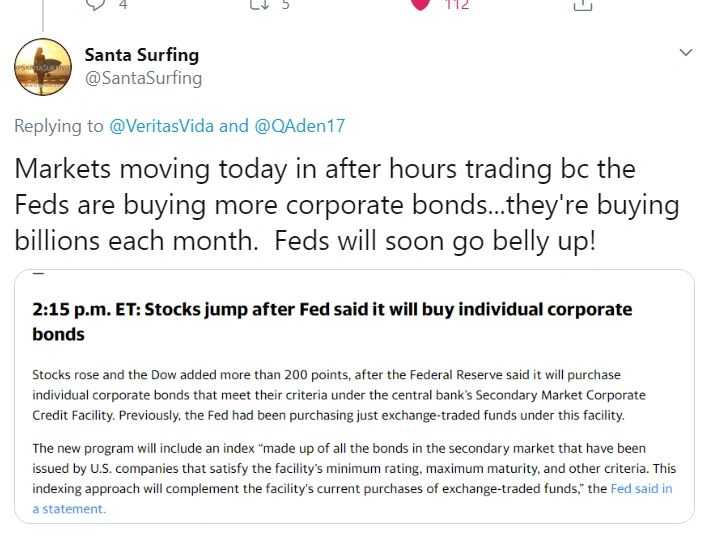710x542 pixels.
Task: Open the @VeritasVida mention link
Action: pyautogui.click(x=161, y=126)
